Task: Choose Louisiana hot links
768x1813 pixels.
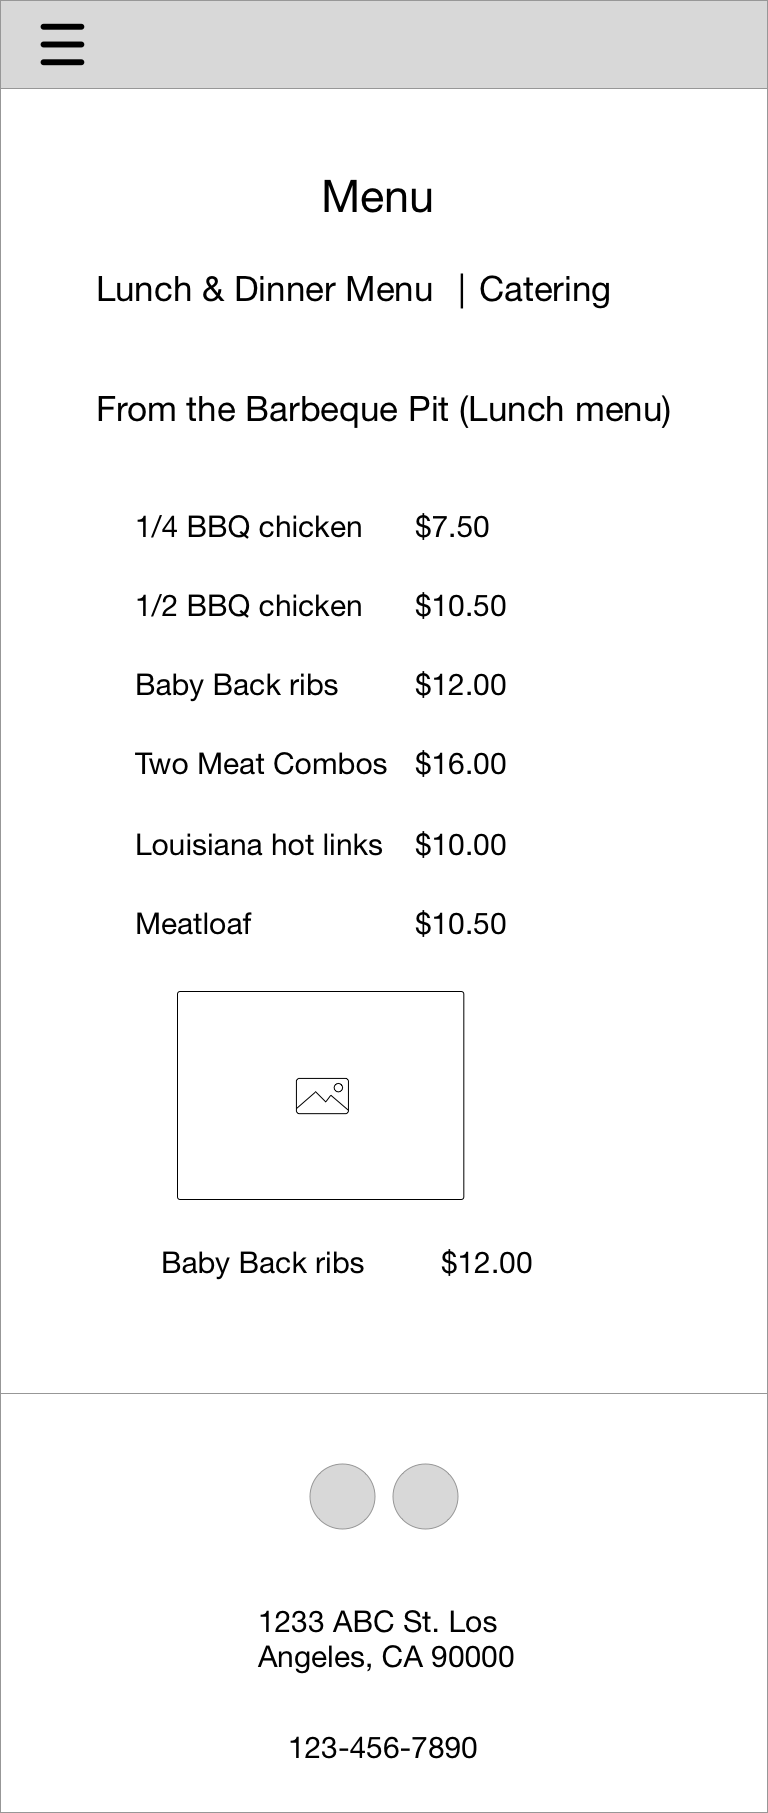Action: click(259, 845)
